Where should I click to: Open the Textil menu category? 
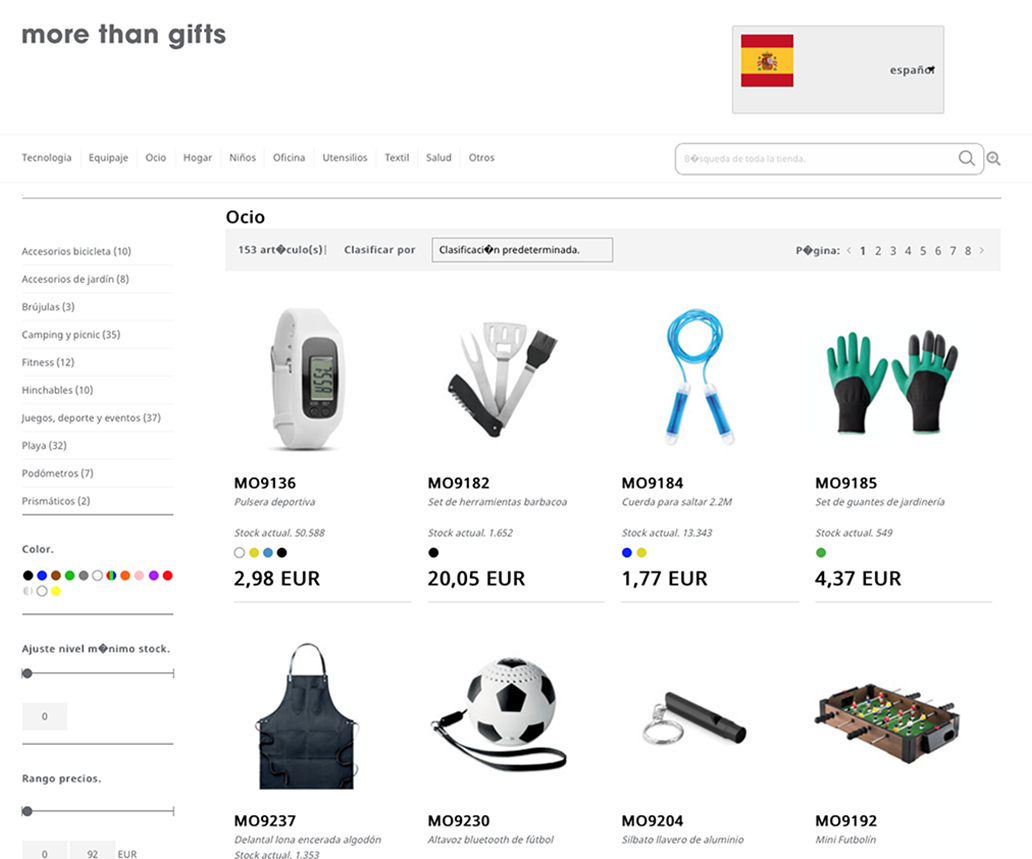tap(397, 158)
